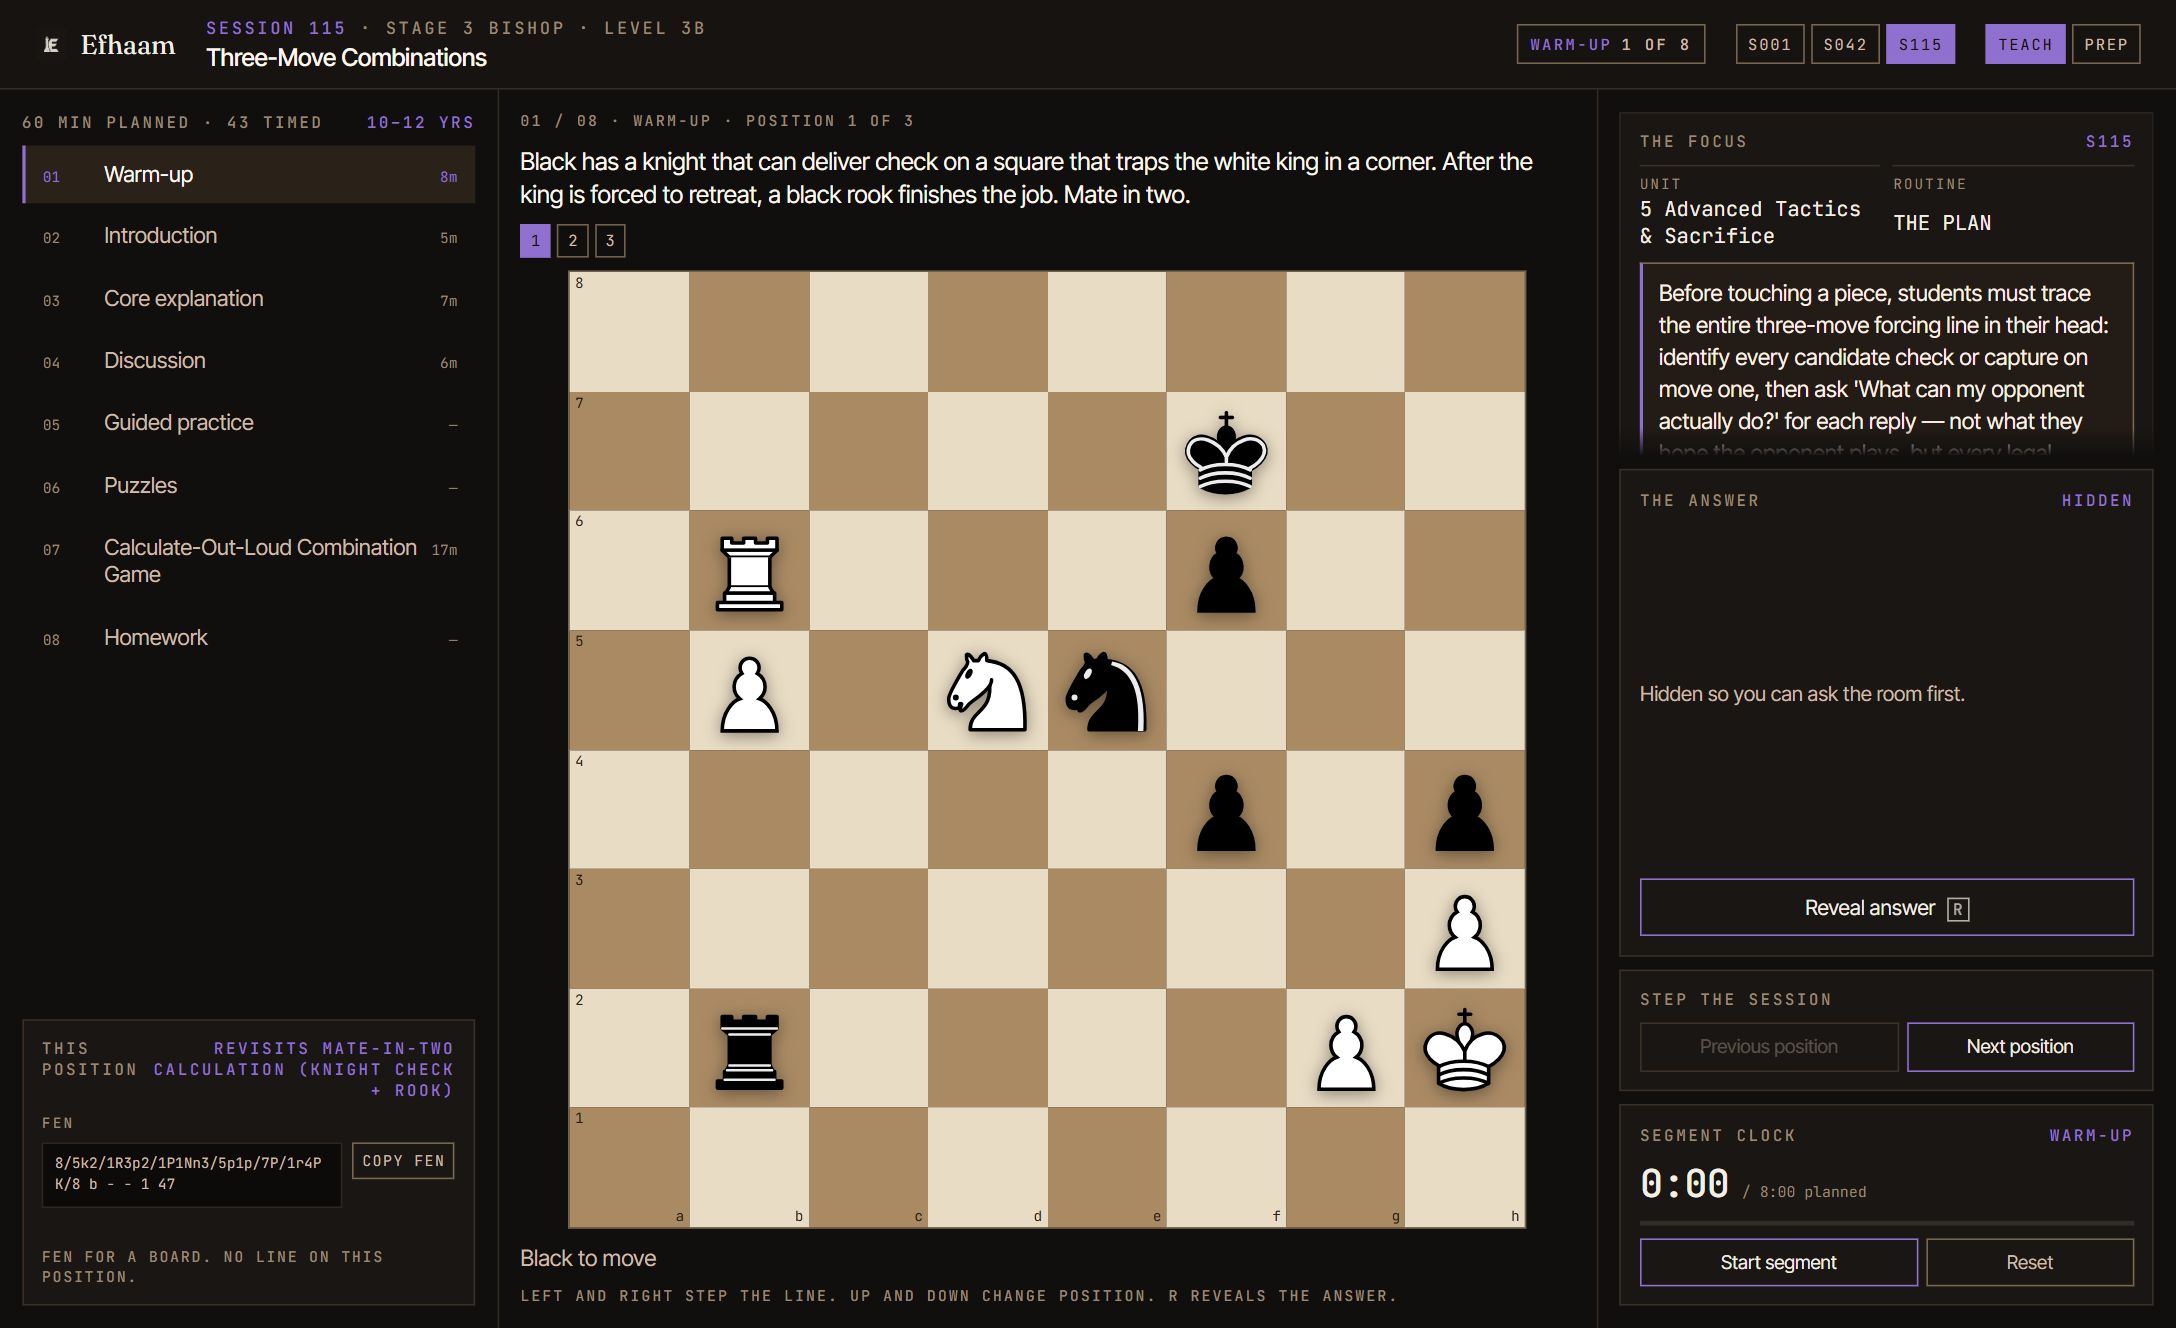Start the segment clock
This screenshot has width=2176, height=1328.
(x=1778, y=1263)
